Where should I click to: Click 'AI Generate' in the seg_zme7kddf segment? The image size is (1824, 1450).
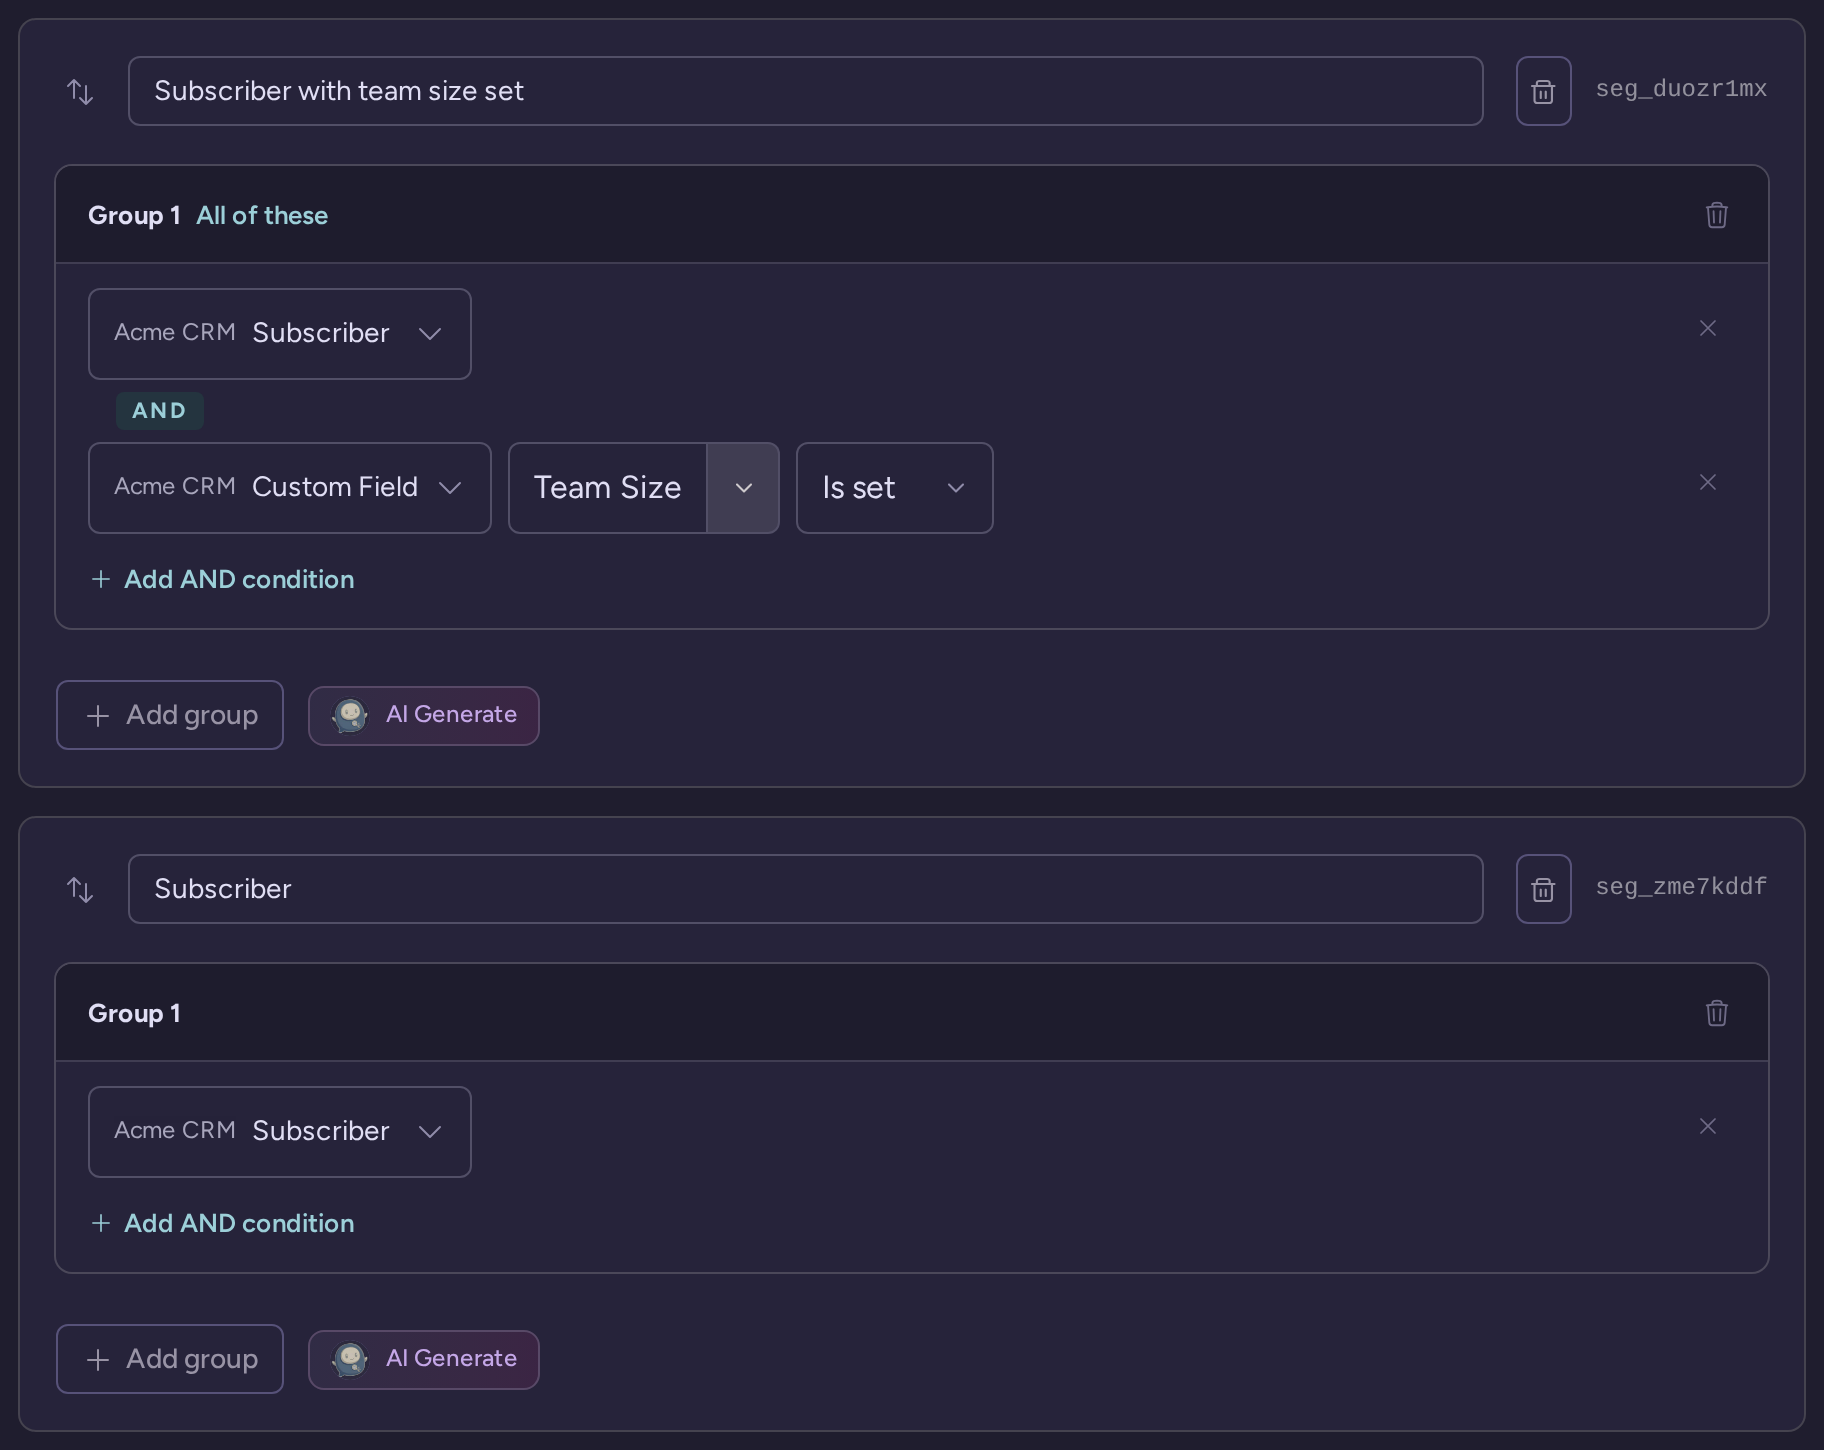[424, 1359]
